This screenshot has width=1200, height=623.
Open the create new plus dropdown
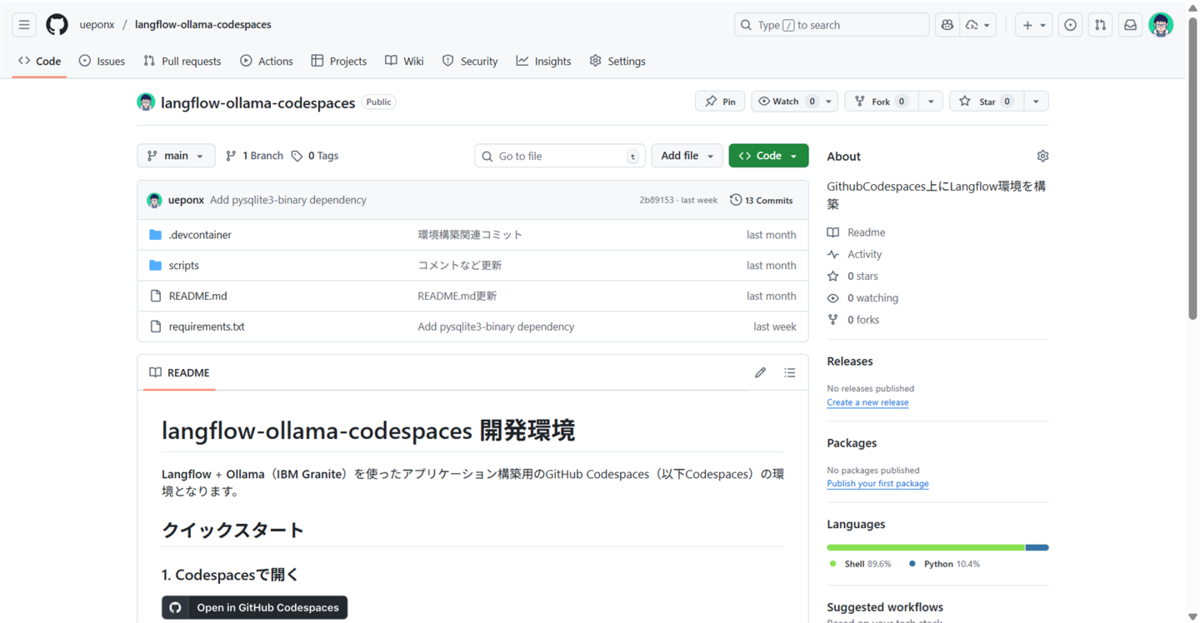[x=1034, y=25]
